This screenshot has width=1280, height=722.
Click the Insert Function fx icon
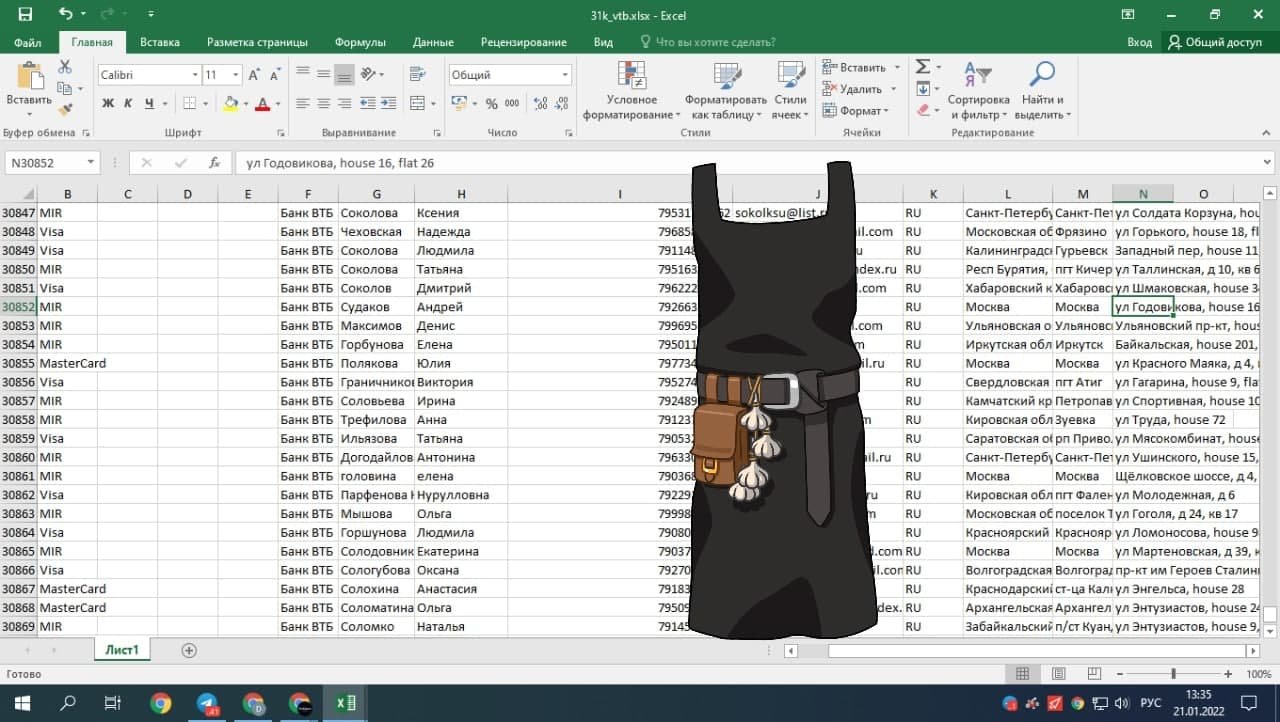pos(214,162)
